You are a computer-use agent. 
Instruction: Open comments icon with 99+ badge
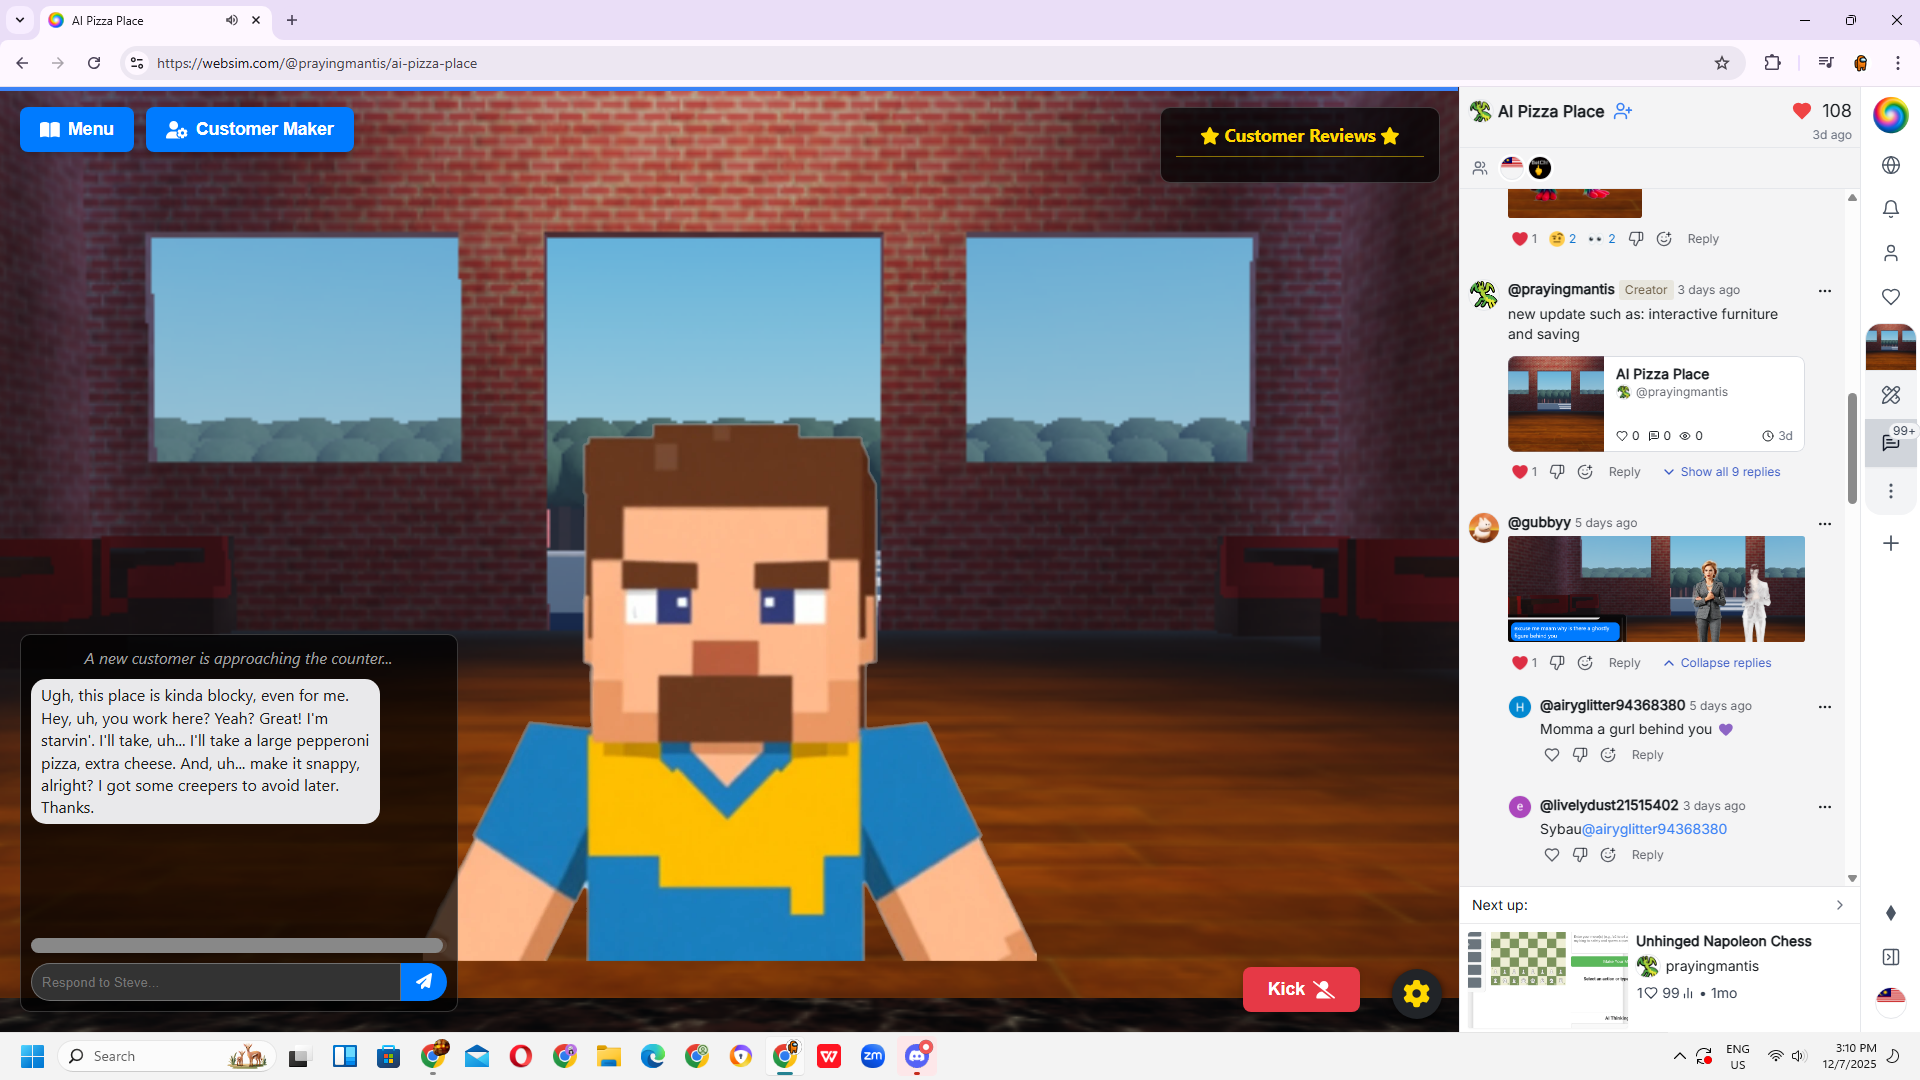point(1890,443)
